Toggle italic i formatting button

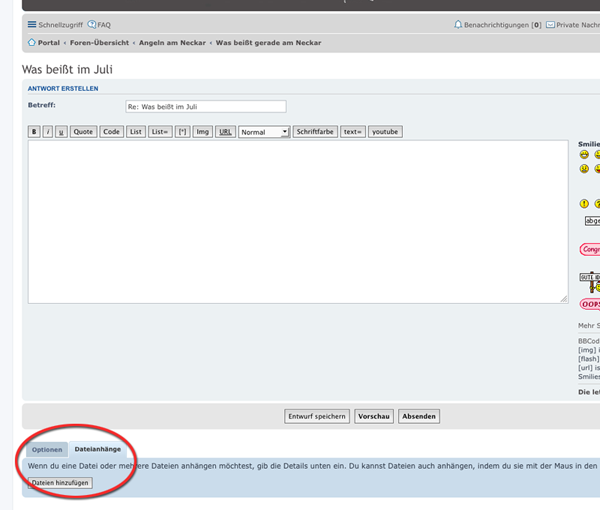(x=48, y=132)
